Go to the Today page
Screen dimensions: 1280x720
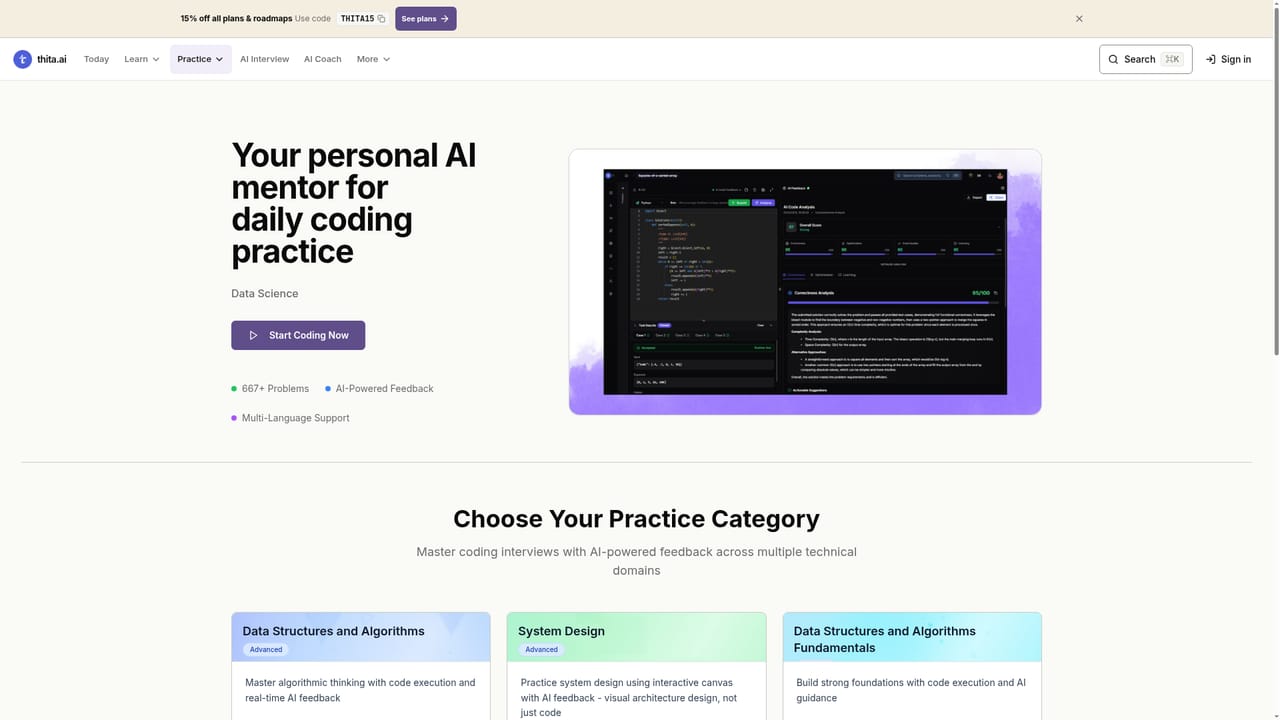click(x=96, y=59)
